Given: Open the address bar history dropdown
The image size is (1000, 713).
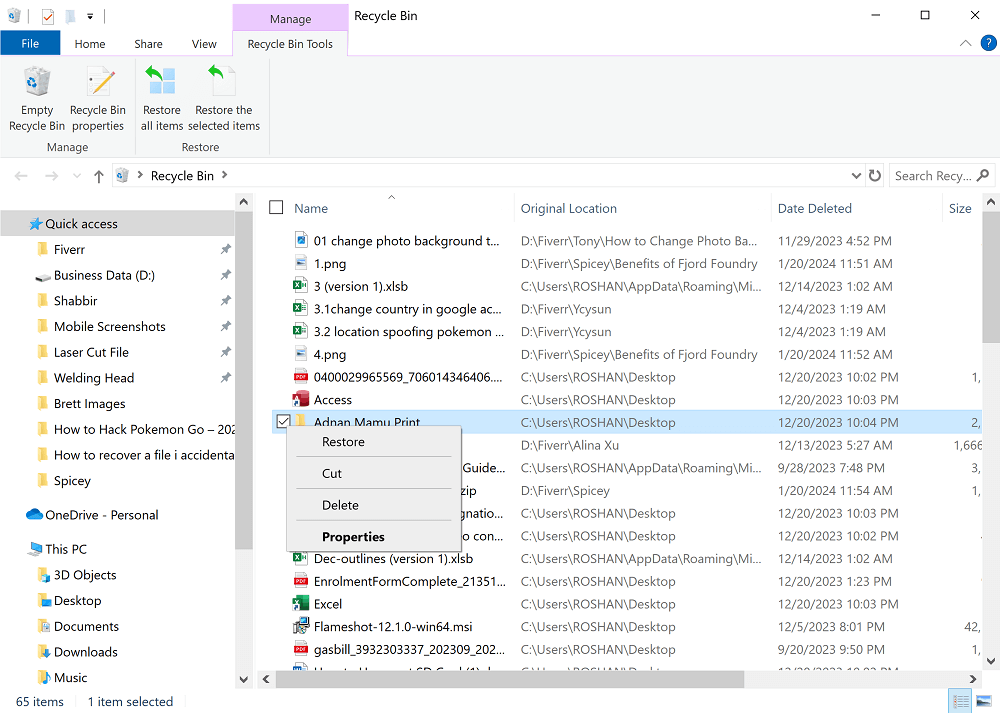Looking at the screenshot, I should click(857, 175).
